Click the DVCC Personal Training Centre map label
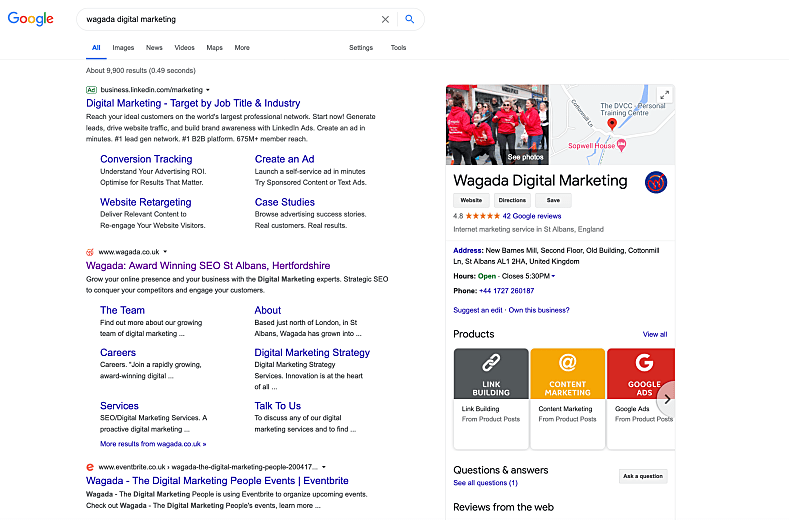 tap(633, 109)
